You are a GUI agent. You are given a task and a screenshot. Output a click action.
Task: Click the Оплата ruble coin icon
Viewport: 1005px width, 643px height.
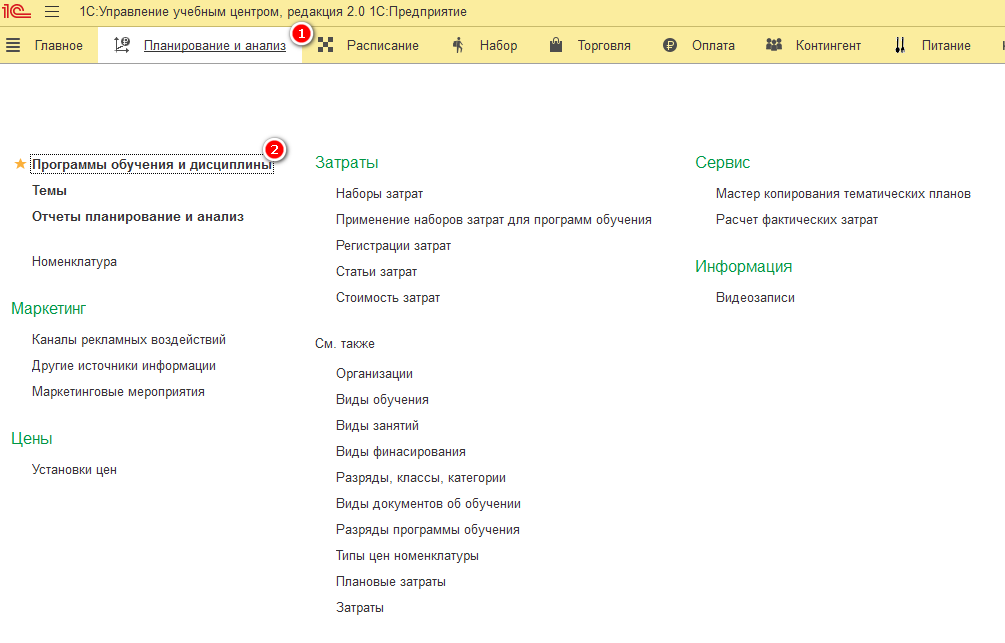[x=670, y=45]
